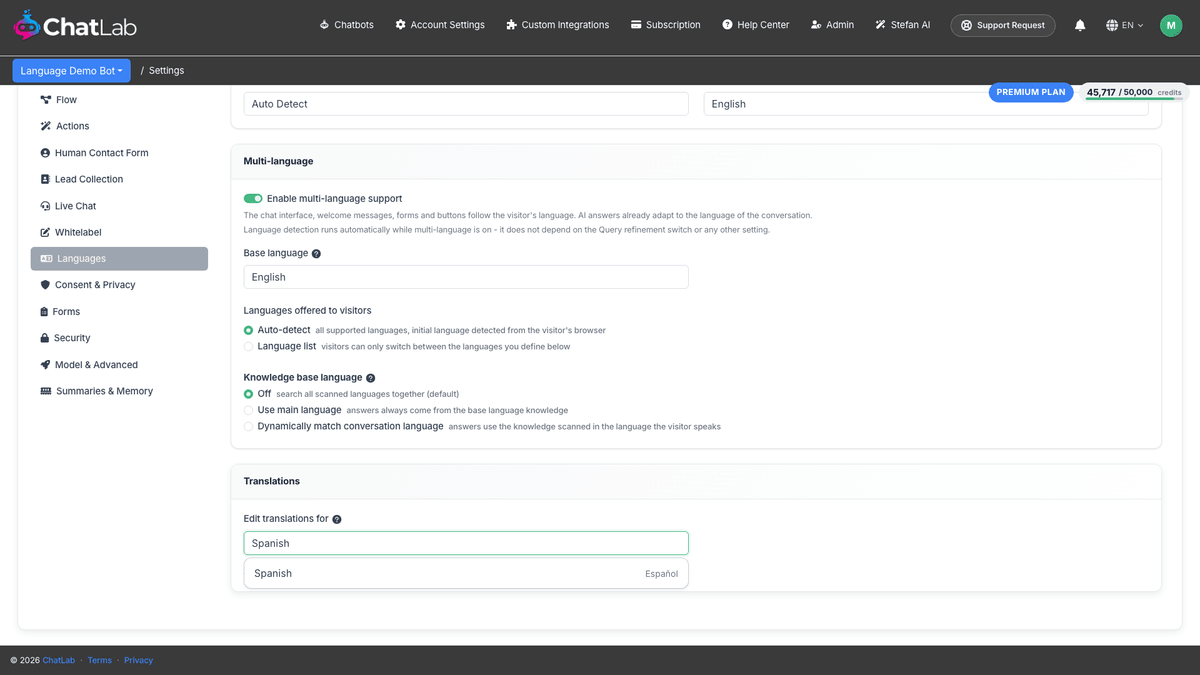This screenshot has width=1200, height=675.
Task: Click the Consent & Privacy shield icon
Action: click(45, 285)
